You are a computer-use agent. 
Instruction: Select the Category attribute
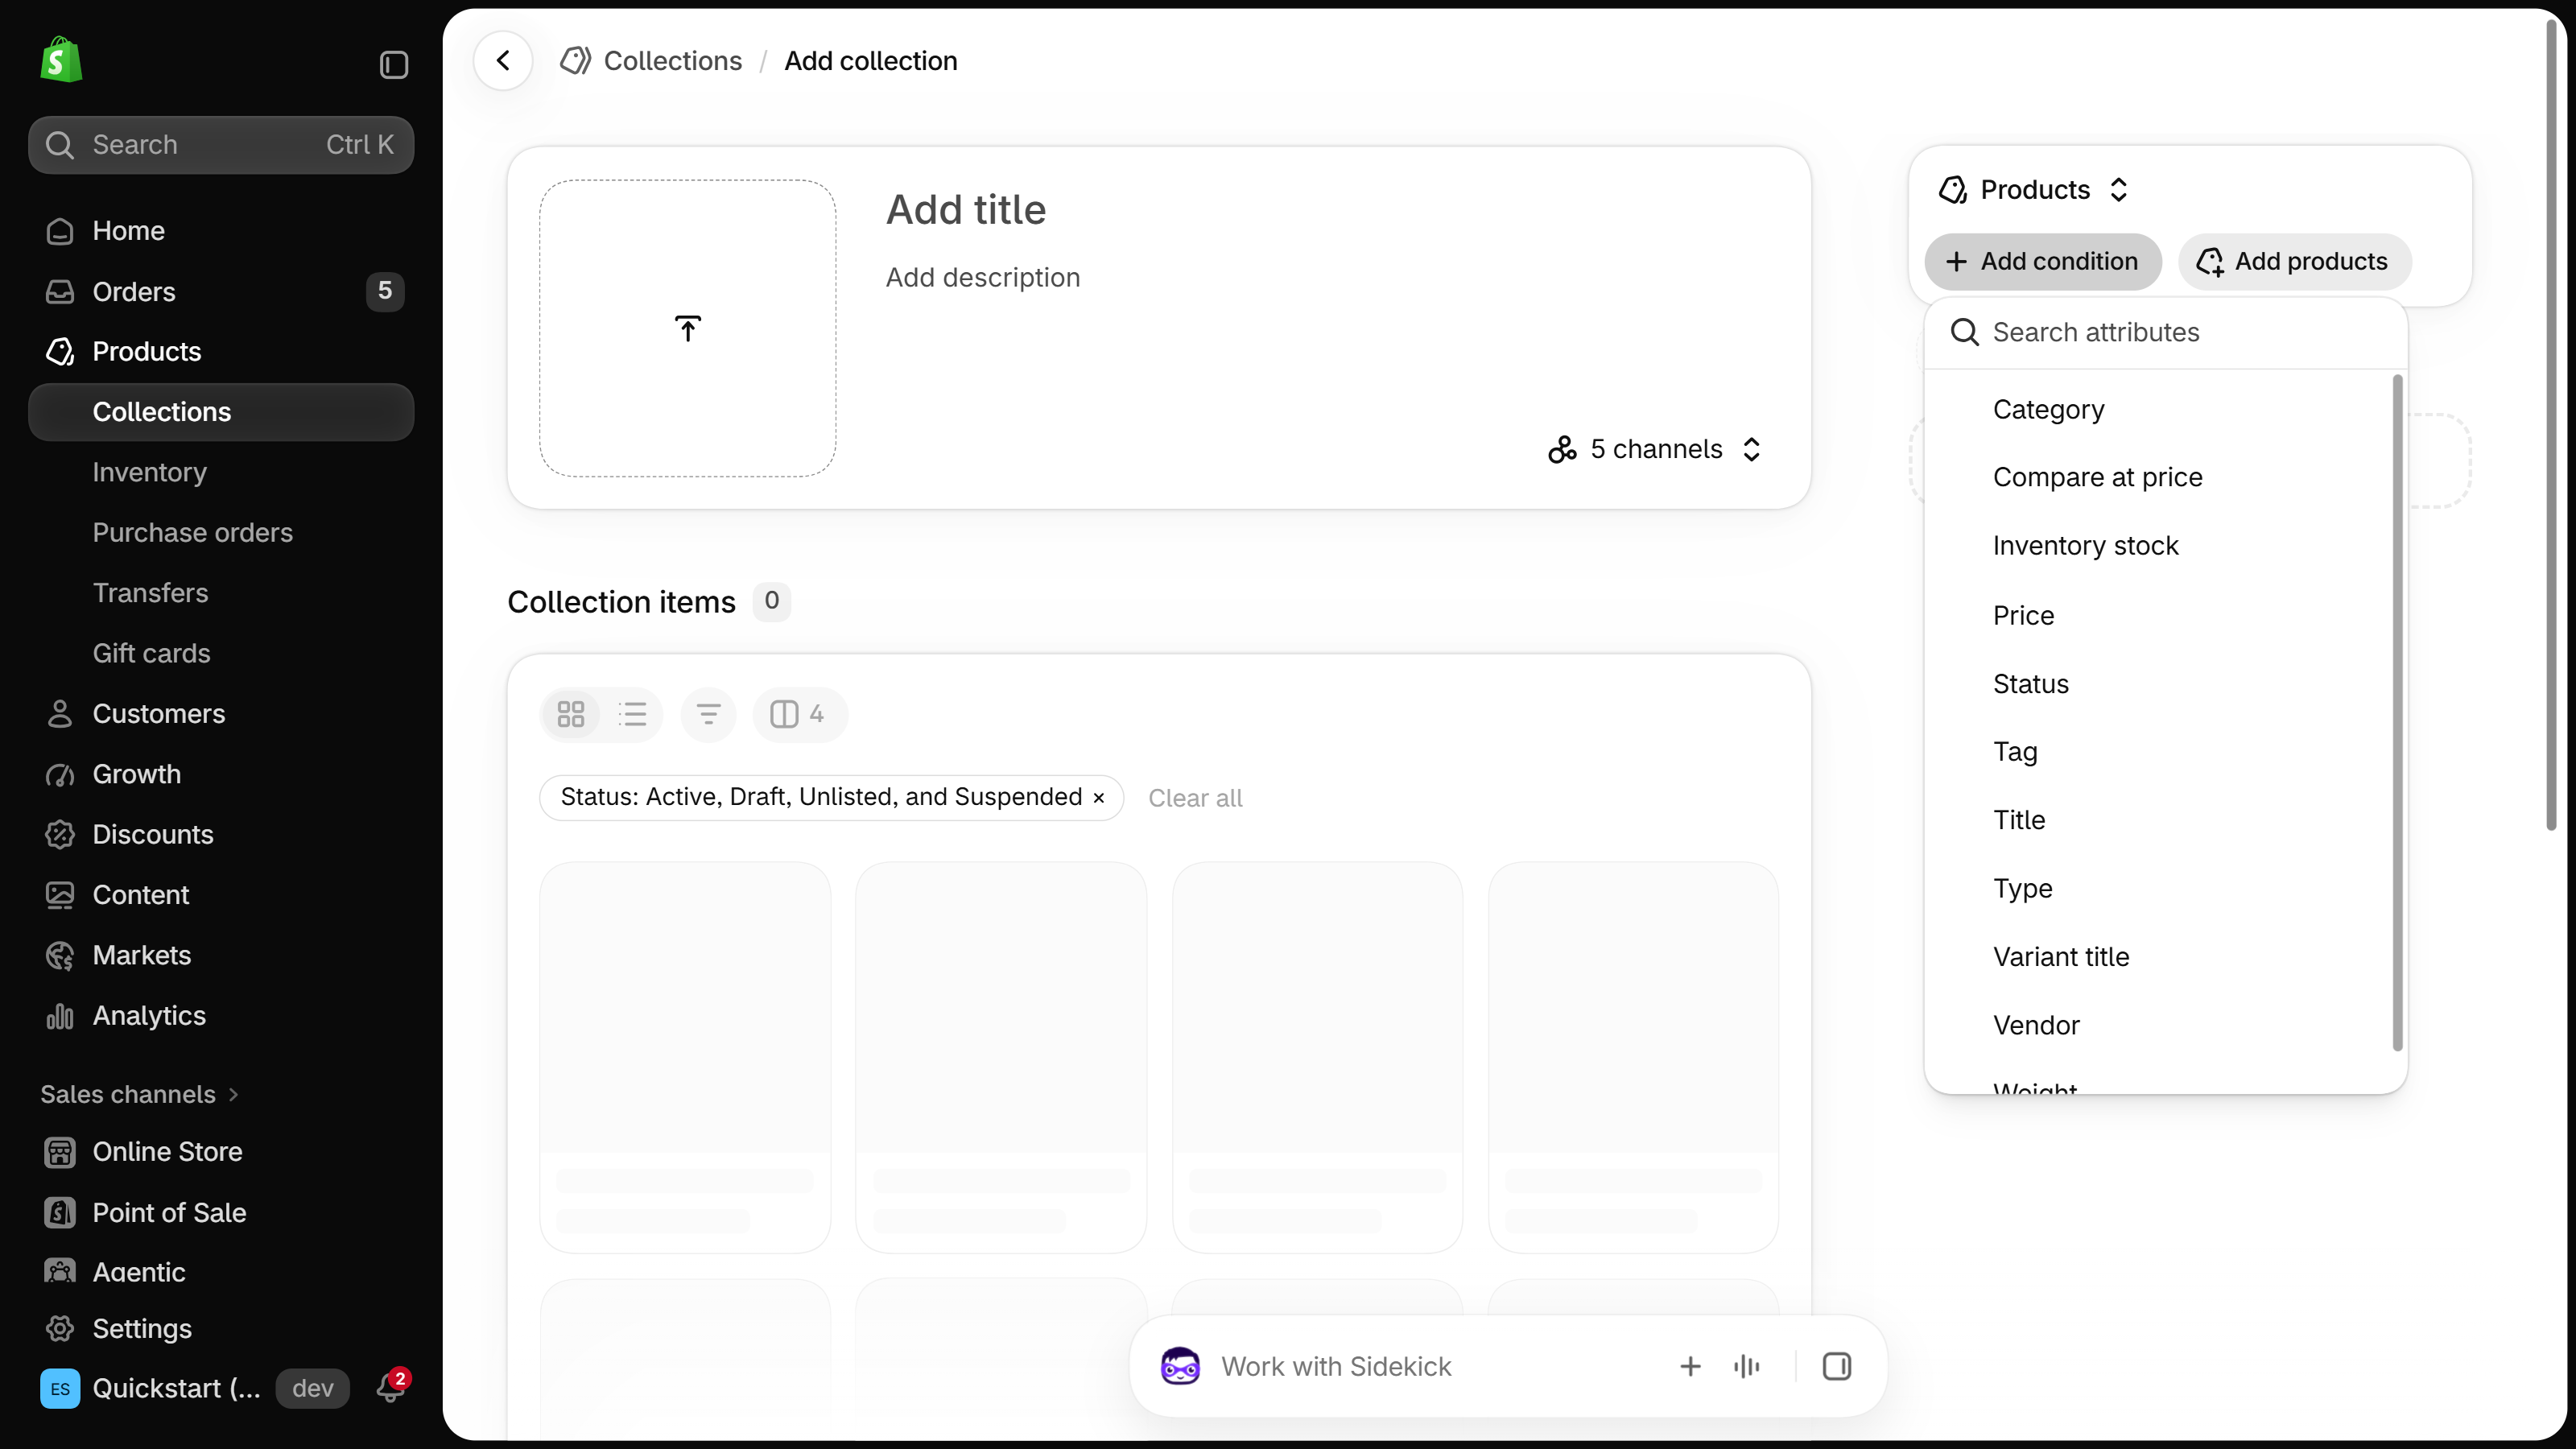(x=2160, y=410)
